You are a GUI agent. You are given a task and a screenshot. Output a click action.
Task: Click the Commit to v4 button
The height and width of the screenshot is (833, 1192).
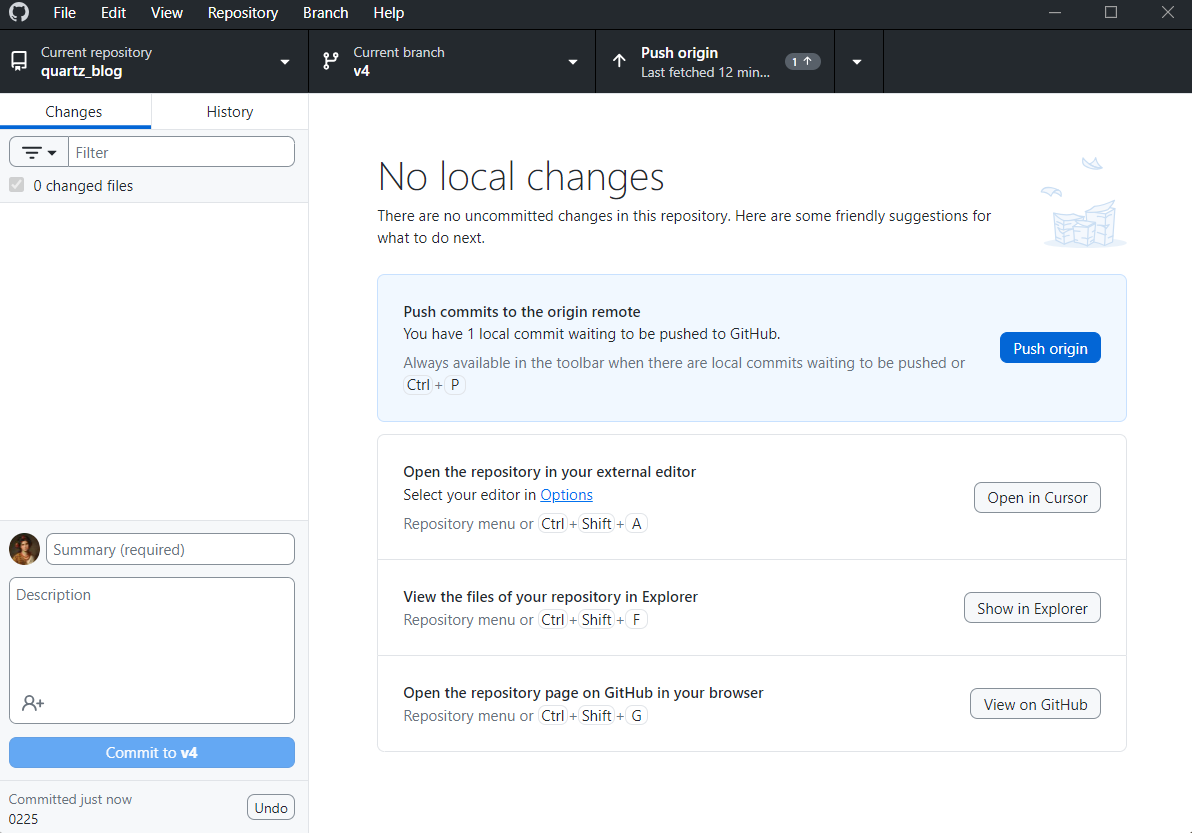click(151, 752)
